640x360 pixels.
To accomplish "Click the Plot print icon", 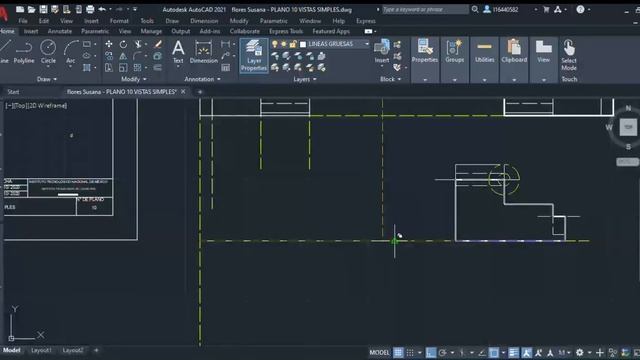I will click(90, 9).
